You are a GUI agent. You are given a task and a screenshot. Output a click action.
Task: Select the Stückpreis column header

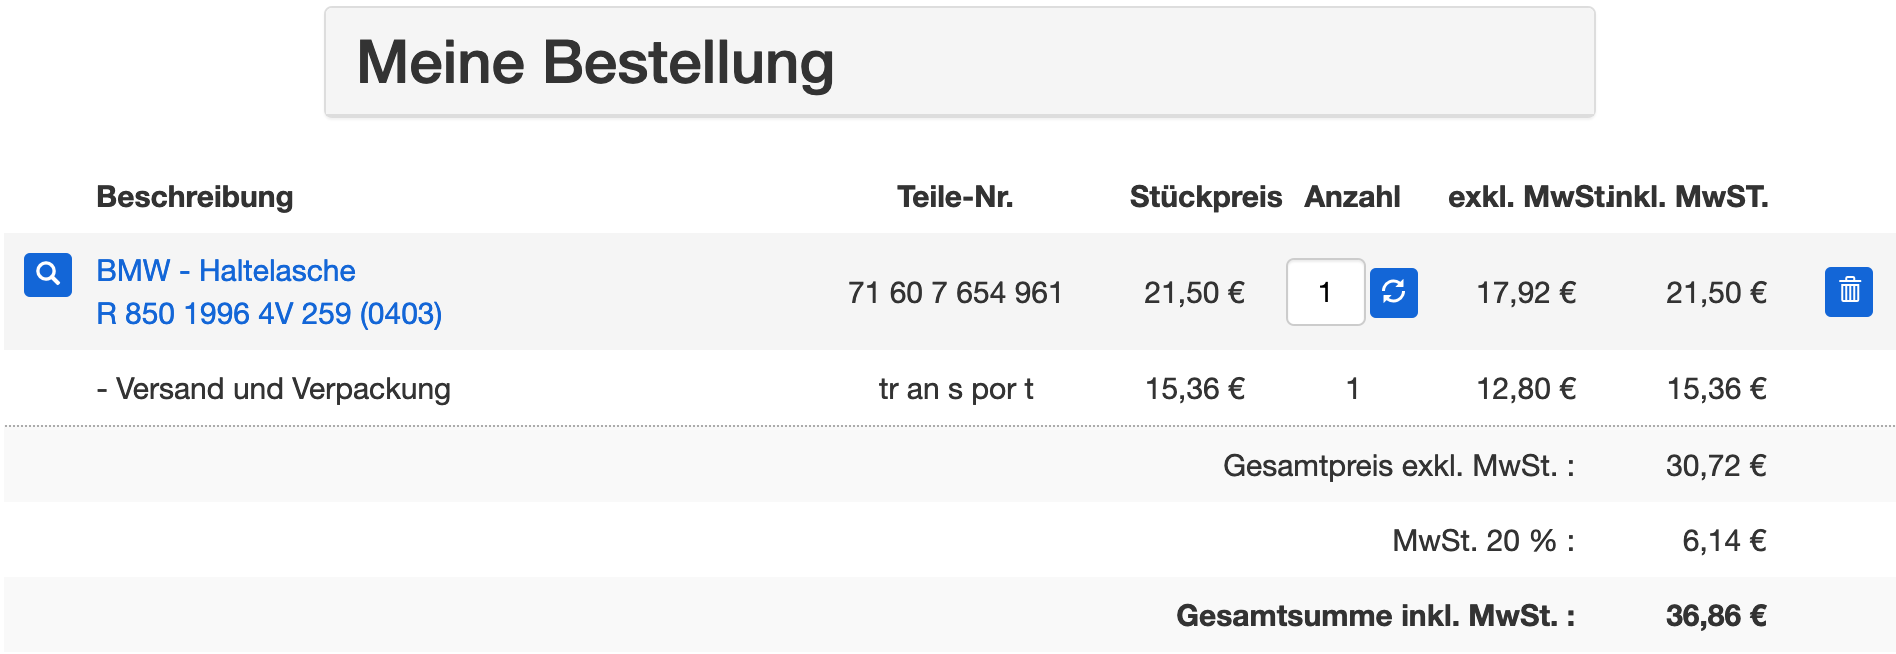tap(1205, 197)
